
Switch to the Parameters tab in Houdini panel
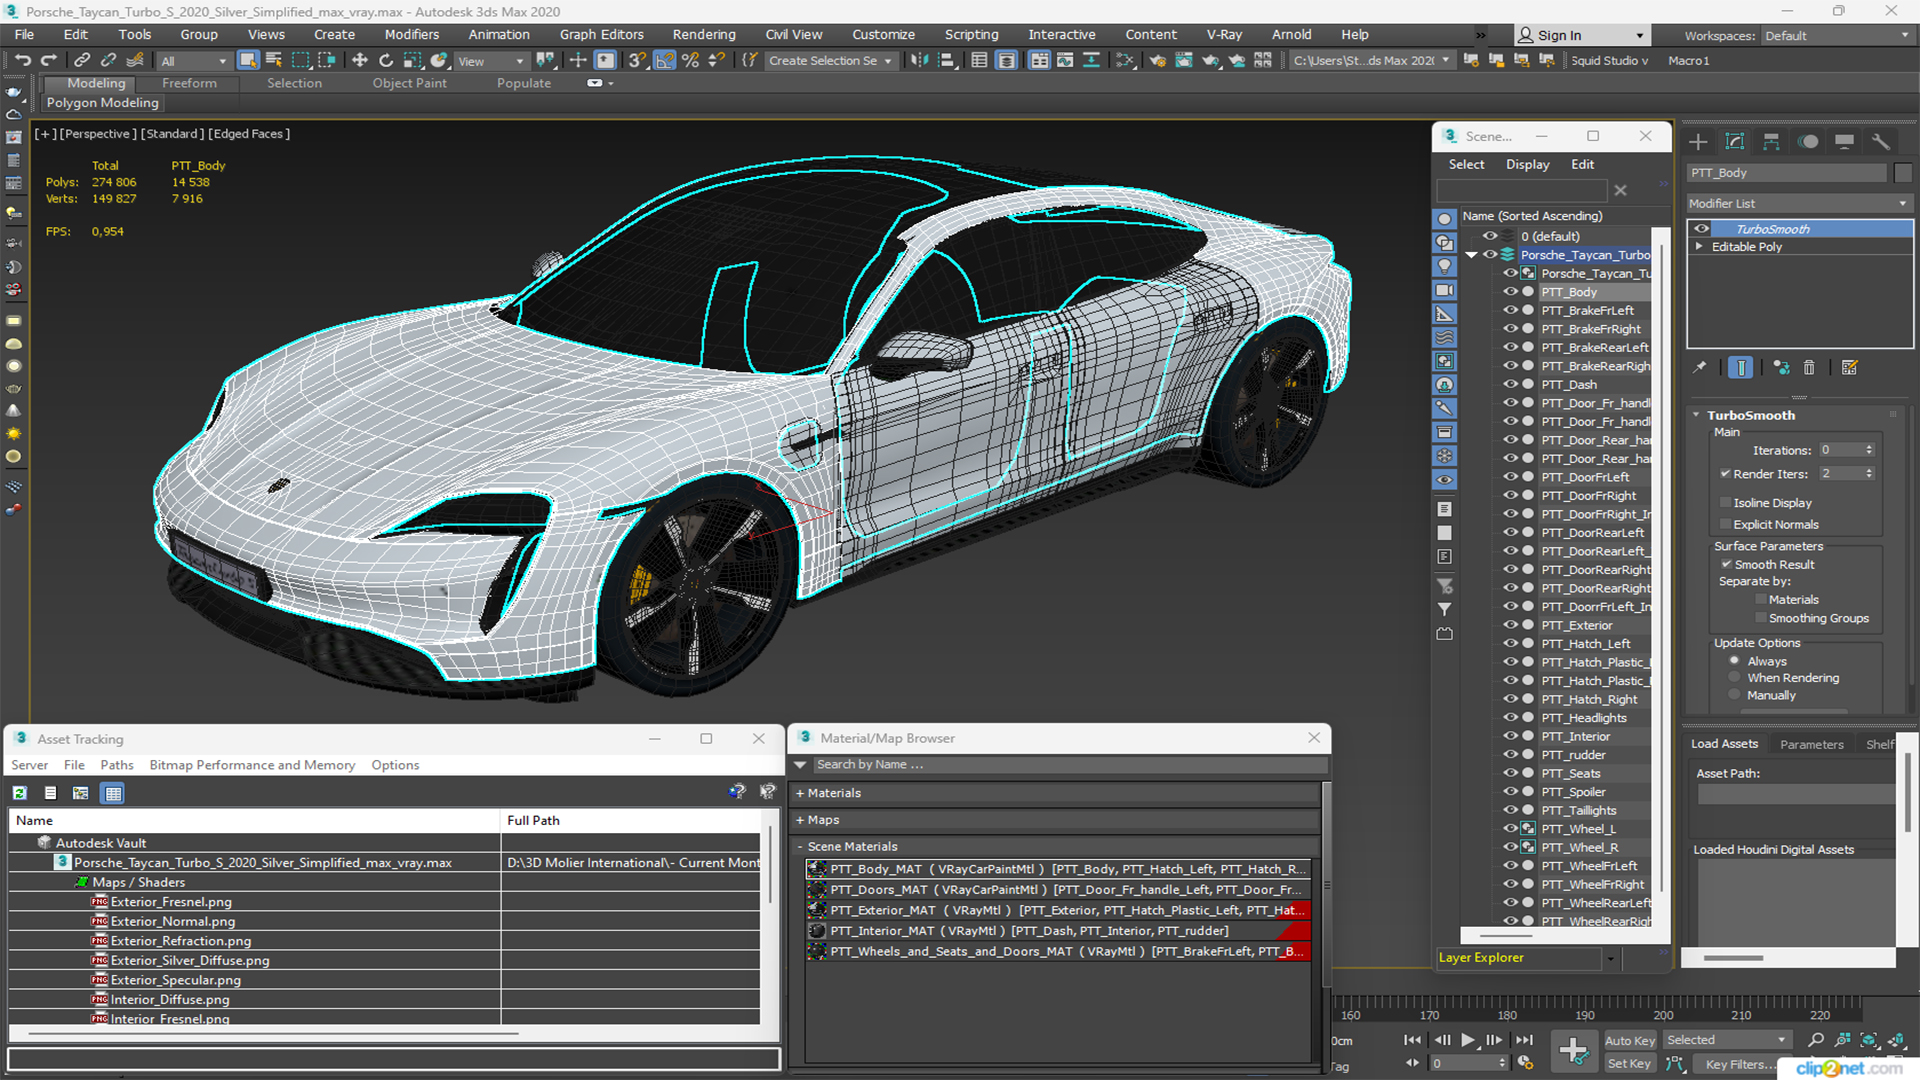1811,744
